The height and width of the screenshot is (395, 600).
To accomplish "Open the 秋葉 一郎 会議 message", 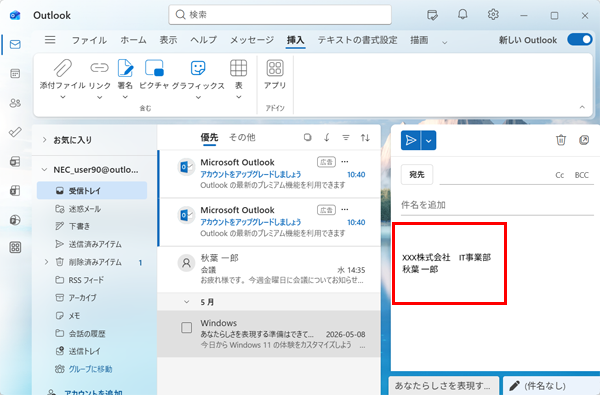I will [269, 269].
